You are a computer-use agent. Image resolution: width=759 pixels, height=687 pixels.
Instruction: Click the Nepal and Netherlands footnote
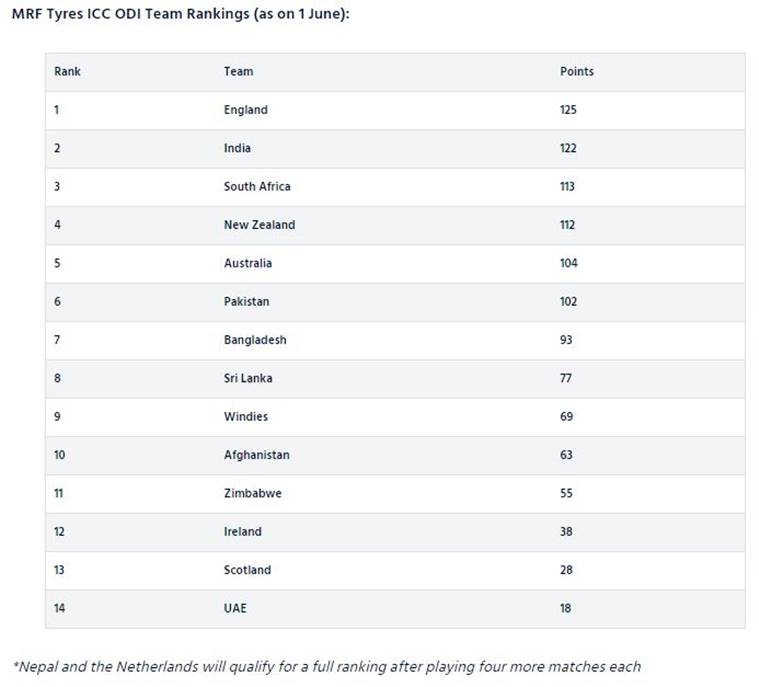click(x=327, y=667)
